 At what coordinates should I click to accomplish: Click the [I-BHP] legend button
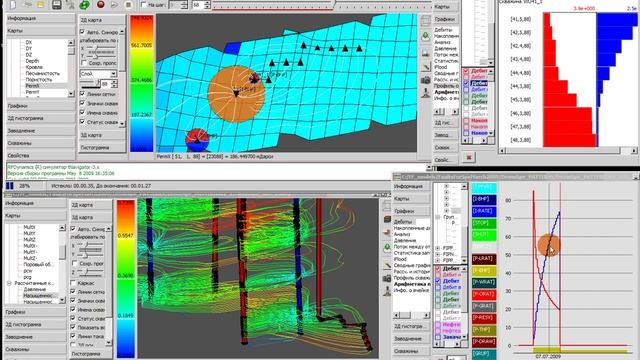pyautogui.click(x=484, y=199)
